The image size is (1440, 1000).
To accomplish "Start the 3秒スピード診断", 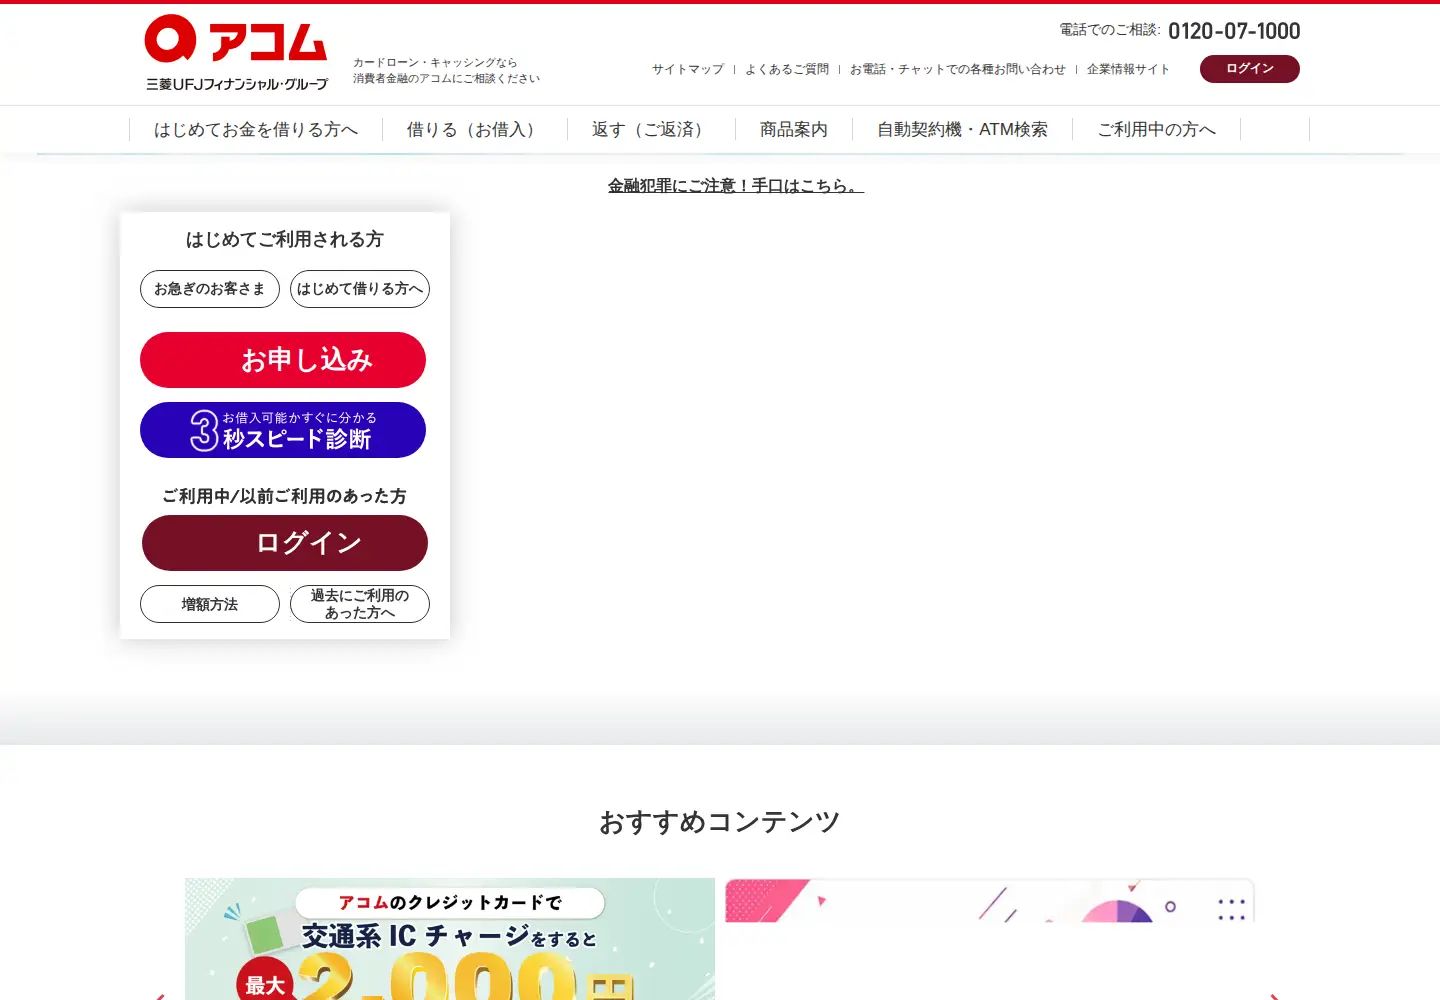I will click(x=283, y=430).
